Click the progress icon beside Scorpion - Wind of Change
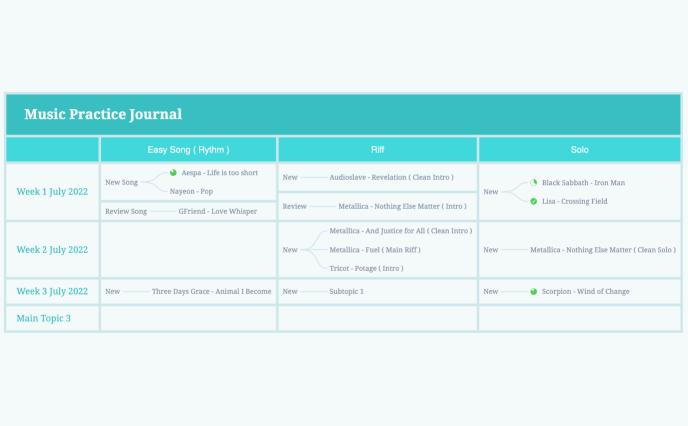The image size is (688, 426). (534, 292)
